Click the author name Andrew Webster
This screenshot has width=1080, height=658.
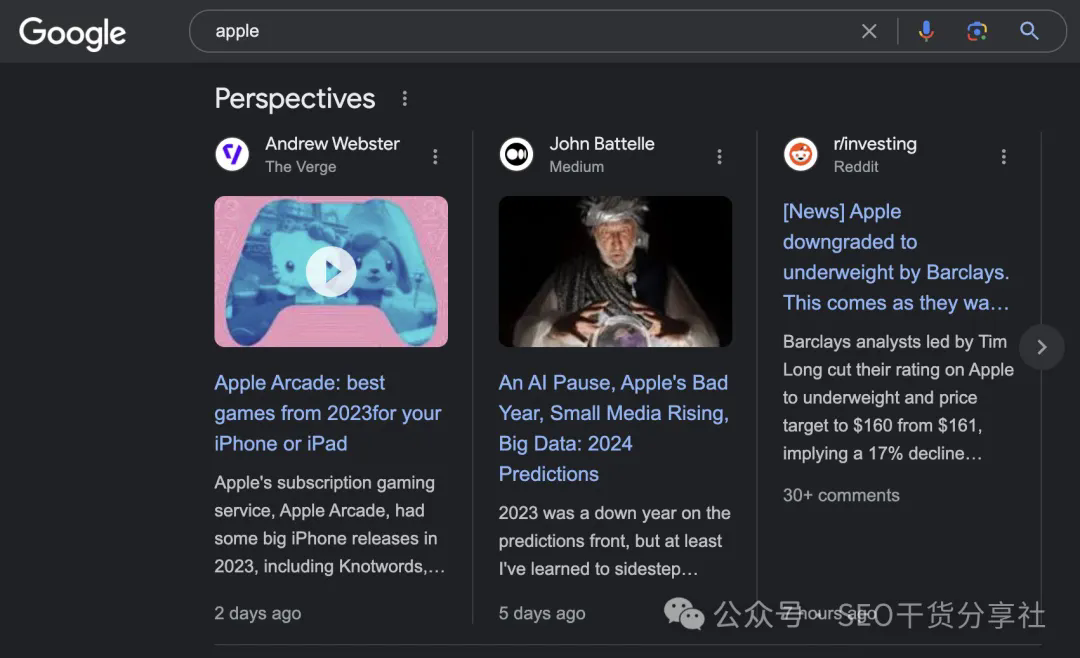pyautogui.click(x=332, y=143)
